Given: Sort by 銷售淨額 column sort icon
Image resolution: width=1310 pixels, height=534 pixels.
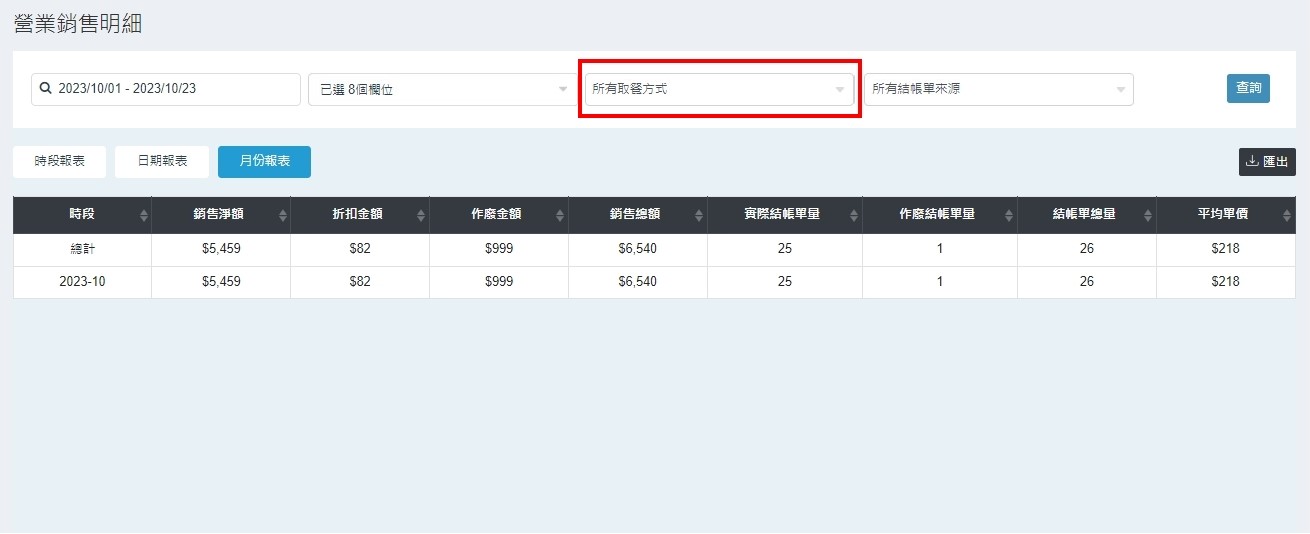Looking at the screenshot, I should [283, 216].
